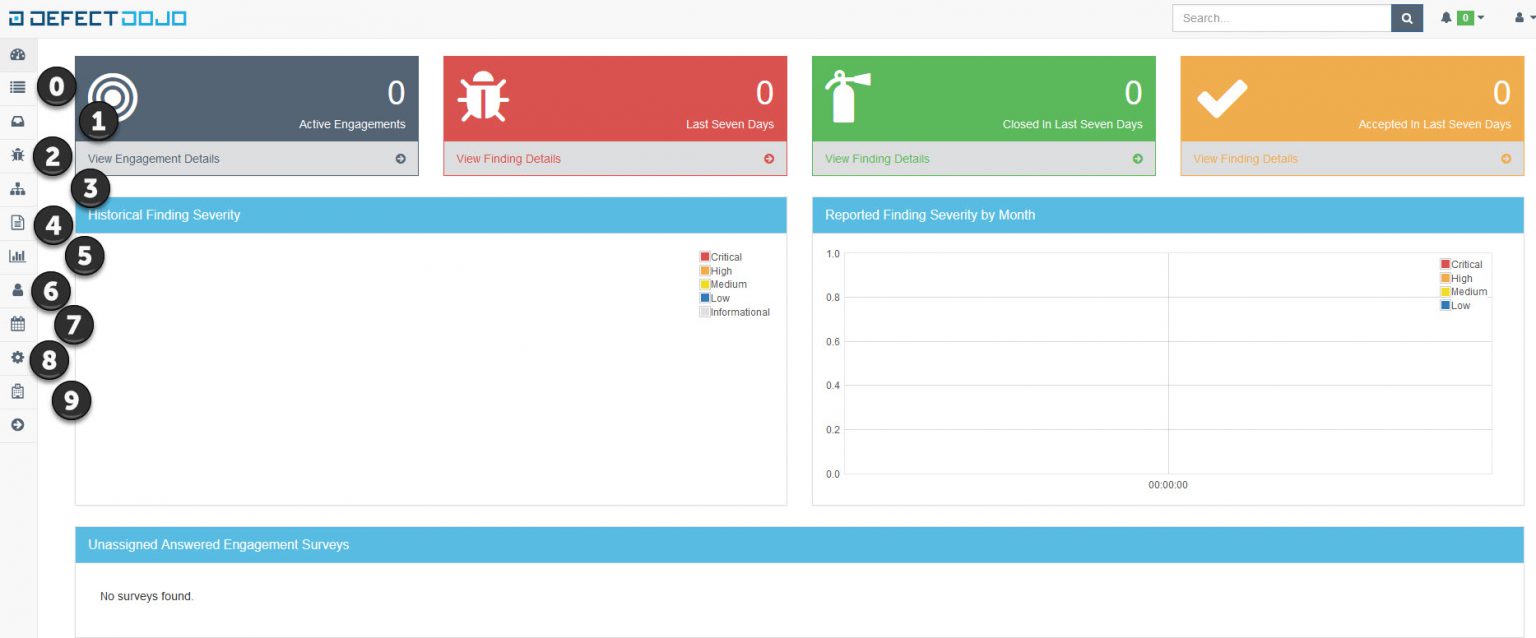Toggle the Informational legend entry
Image resolution: width=1536 pixels, height=638 pixels.
pos(735,312)
